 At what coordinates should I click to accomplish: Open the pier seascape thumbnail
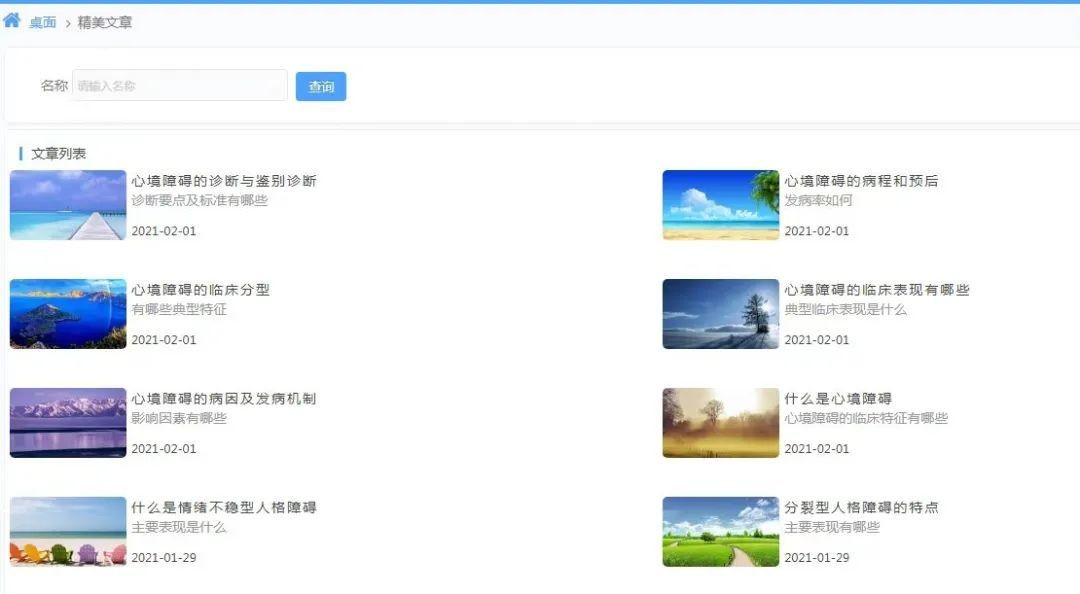tap(68, 205)
